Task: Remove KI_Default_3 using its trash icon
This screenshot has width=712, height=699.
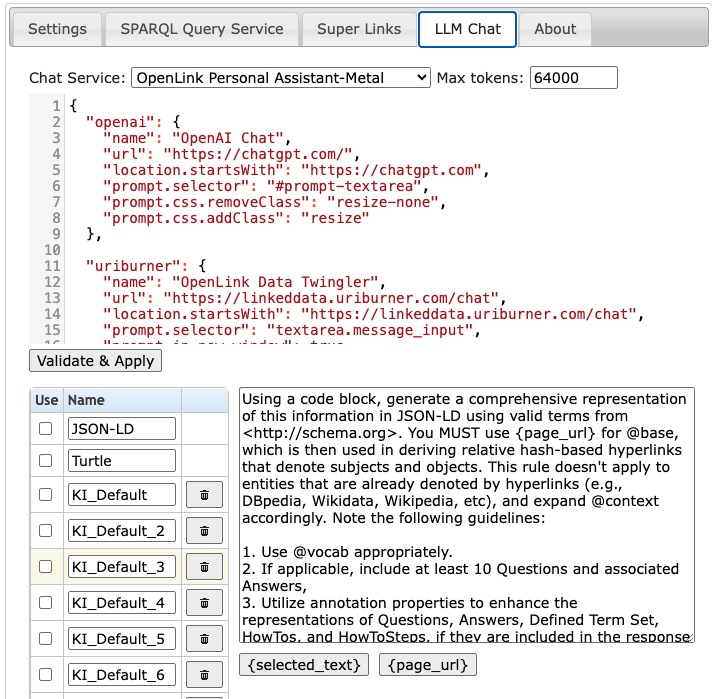Action: click(x=204, y=567)
